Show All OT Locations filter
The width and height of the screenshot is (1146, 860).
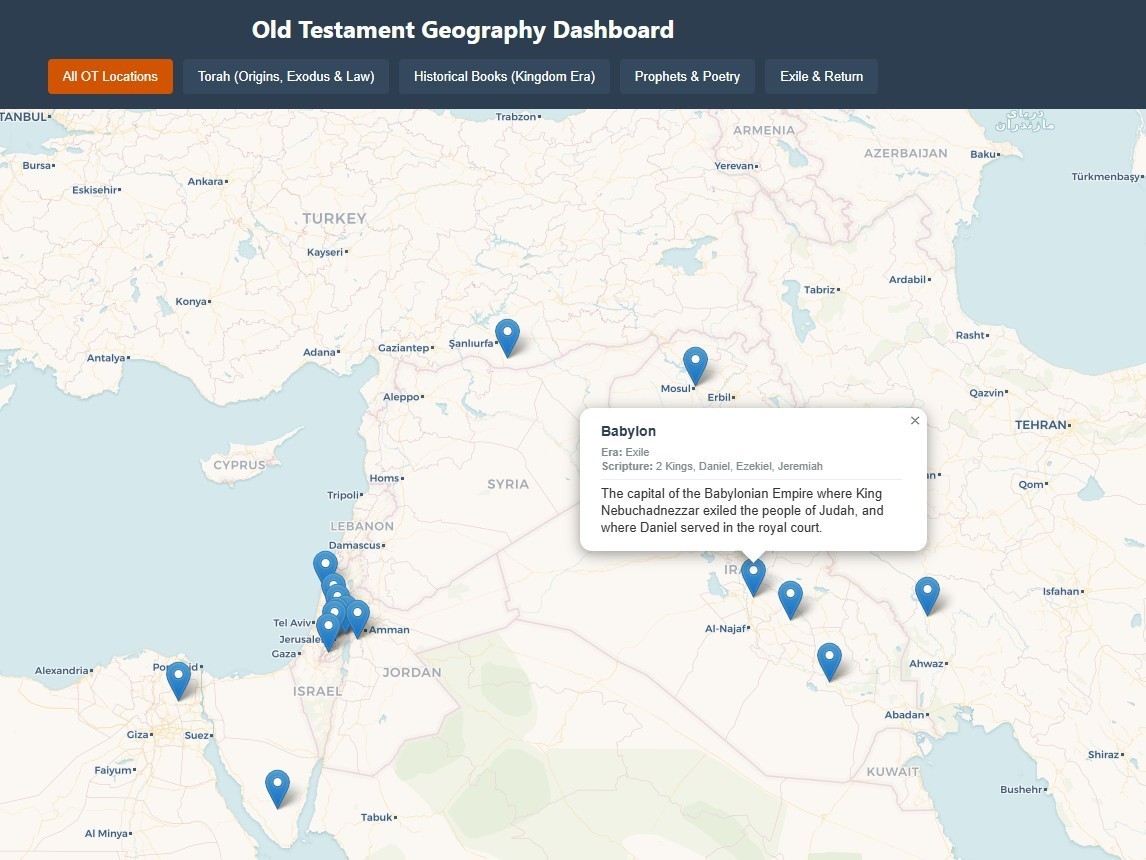pyautogui.click(x=110, y=77)
